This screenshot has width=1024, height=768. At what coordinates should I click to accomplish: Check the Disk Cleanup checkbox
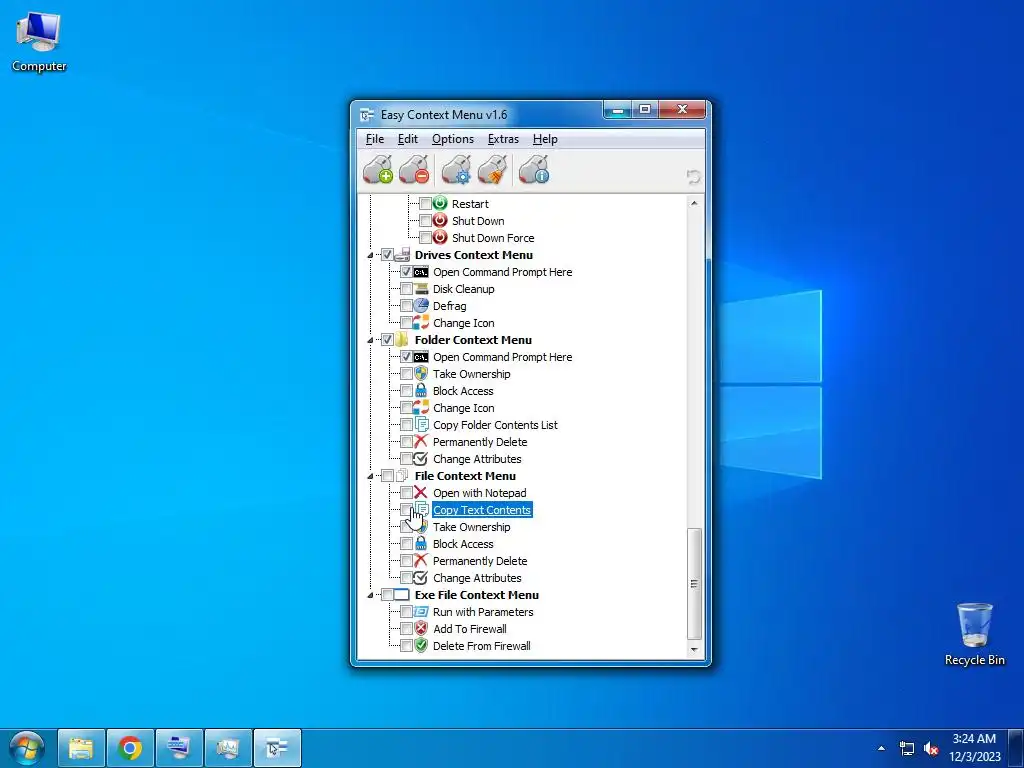[x=406, y=289]
